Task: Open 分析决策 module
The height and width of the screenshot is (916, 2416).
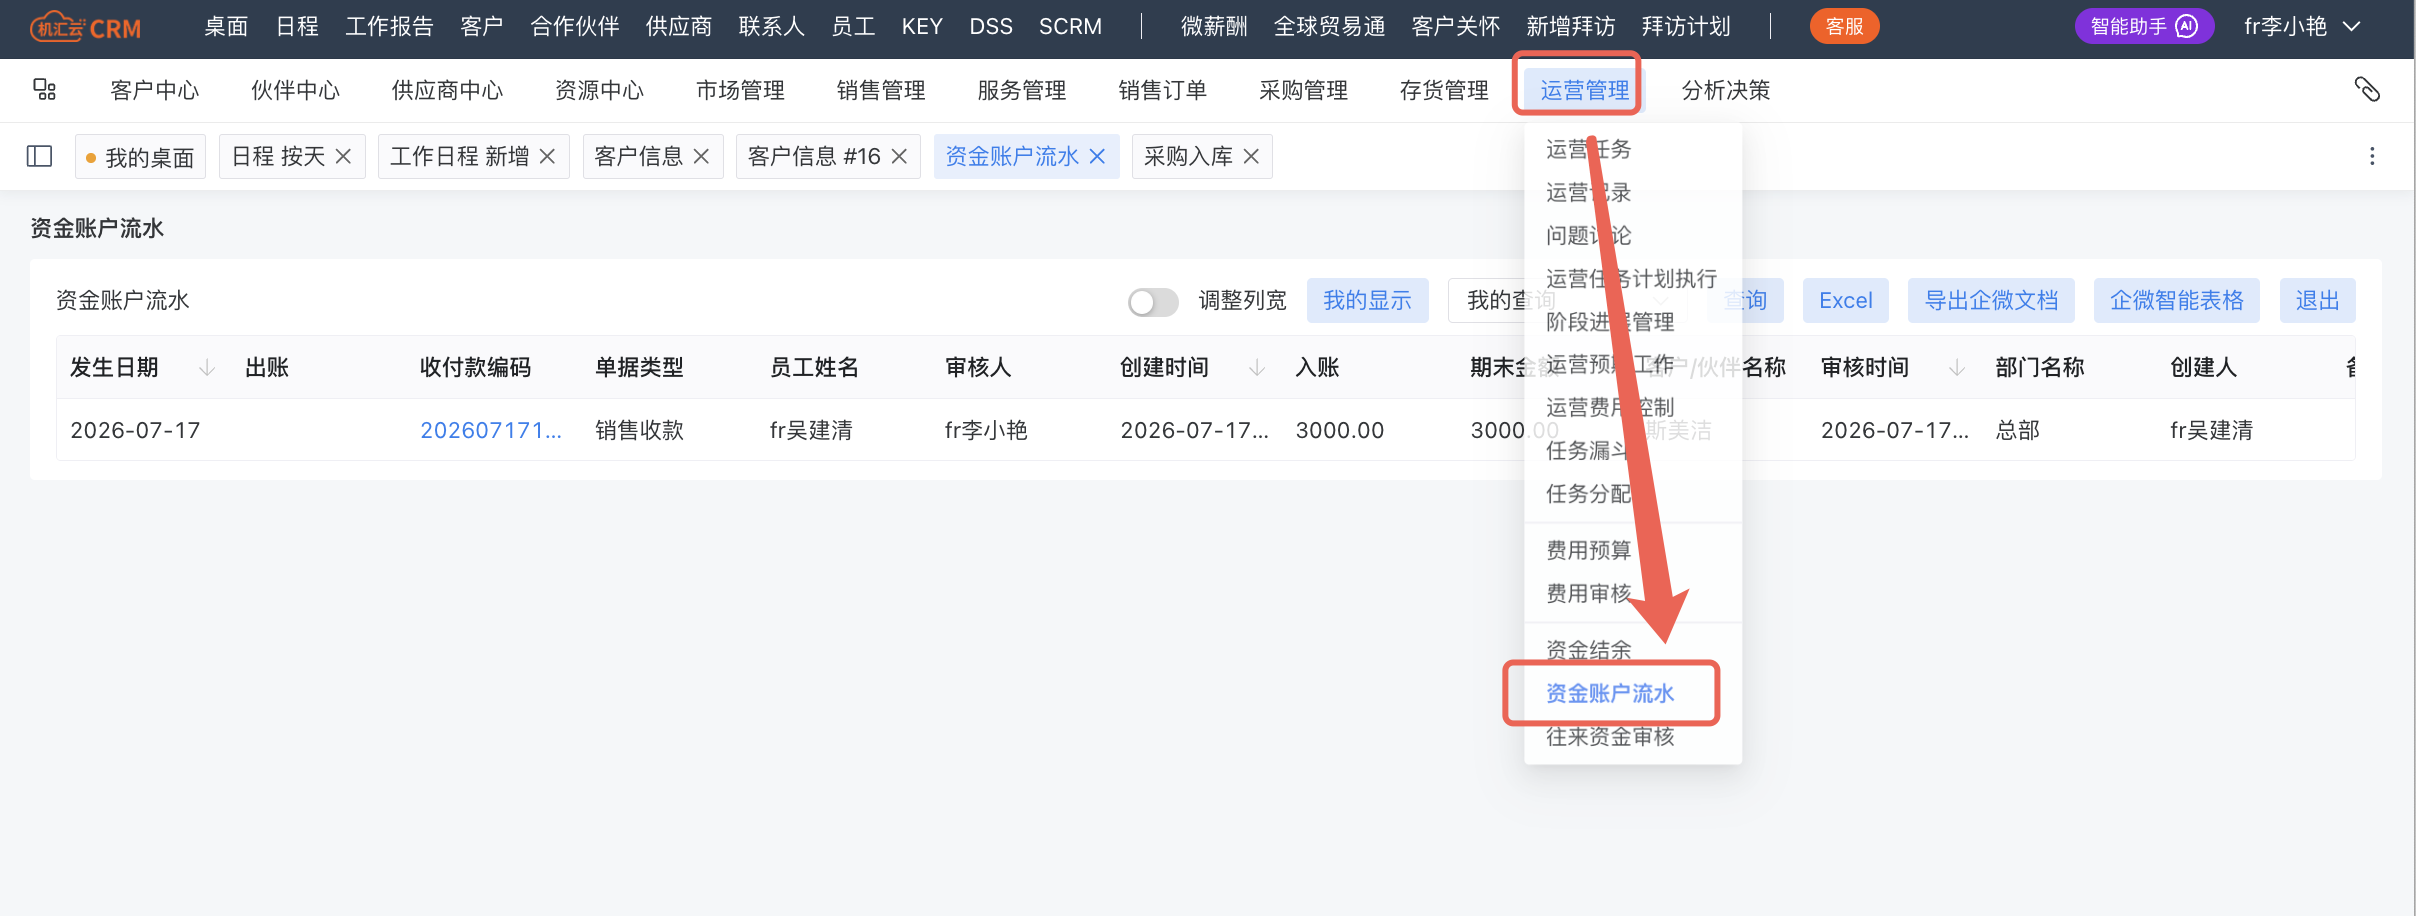Action: pos(1726,90)
